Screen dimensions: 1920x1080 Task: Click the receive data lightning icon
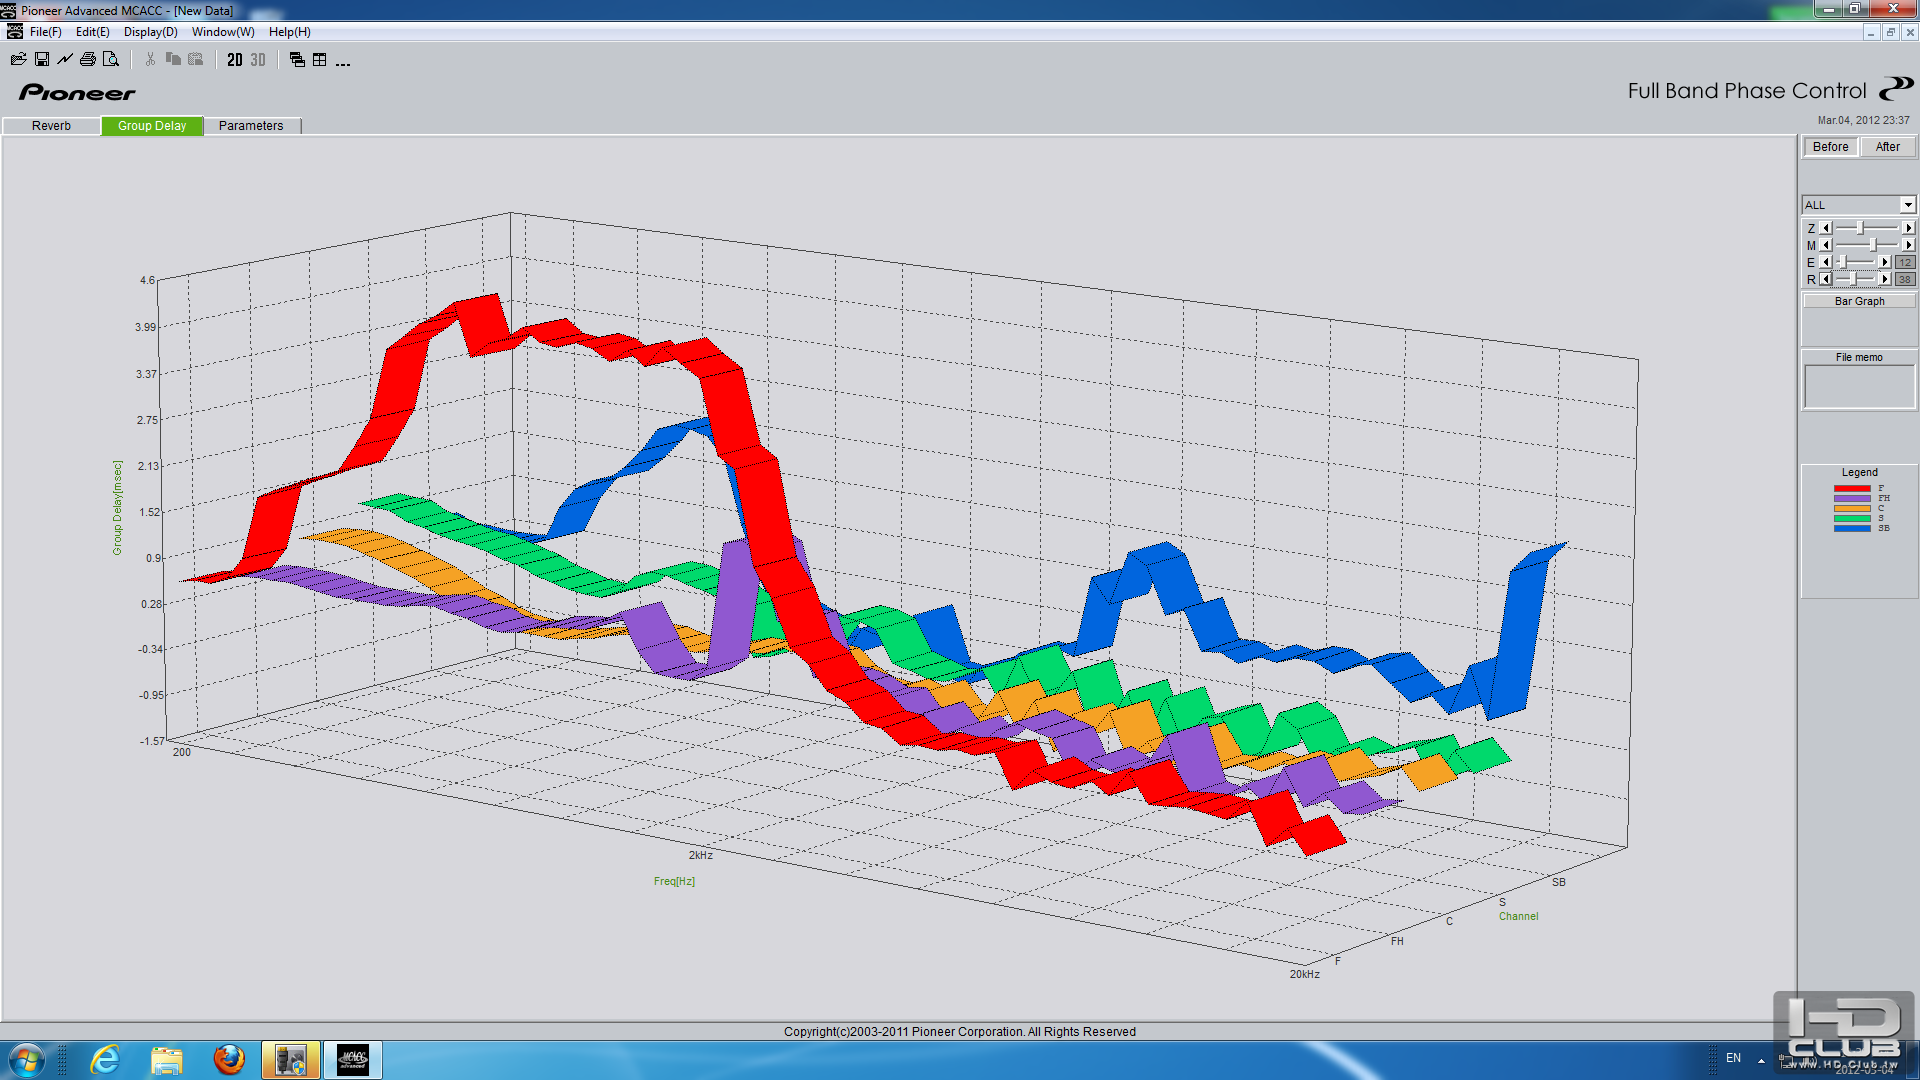(65, 60)
